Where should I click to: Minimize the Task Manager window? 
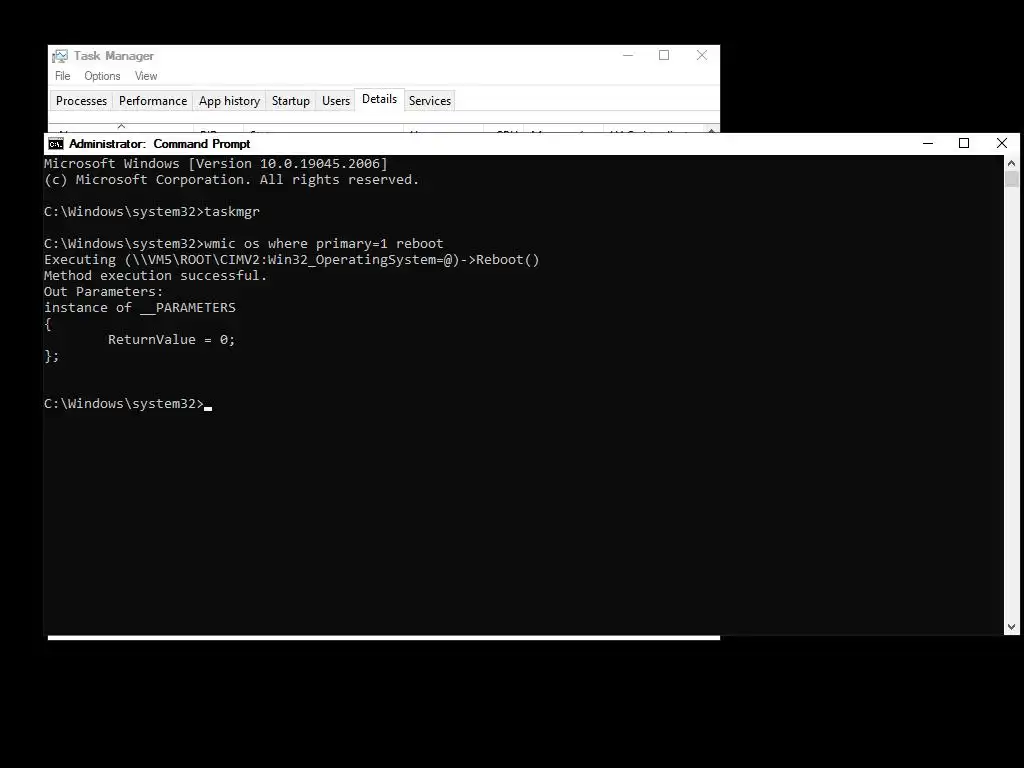(628, 56)
